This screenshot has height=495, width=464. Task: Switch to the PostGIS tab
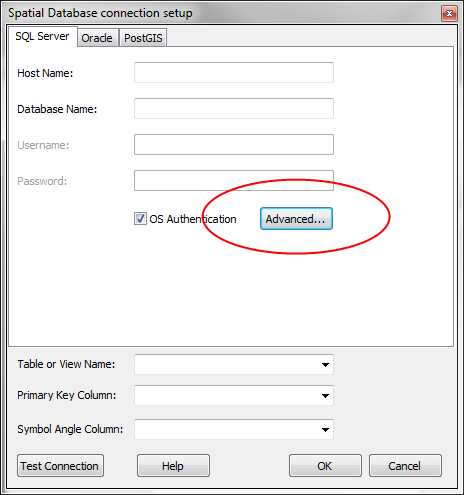coord(143,38)
